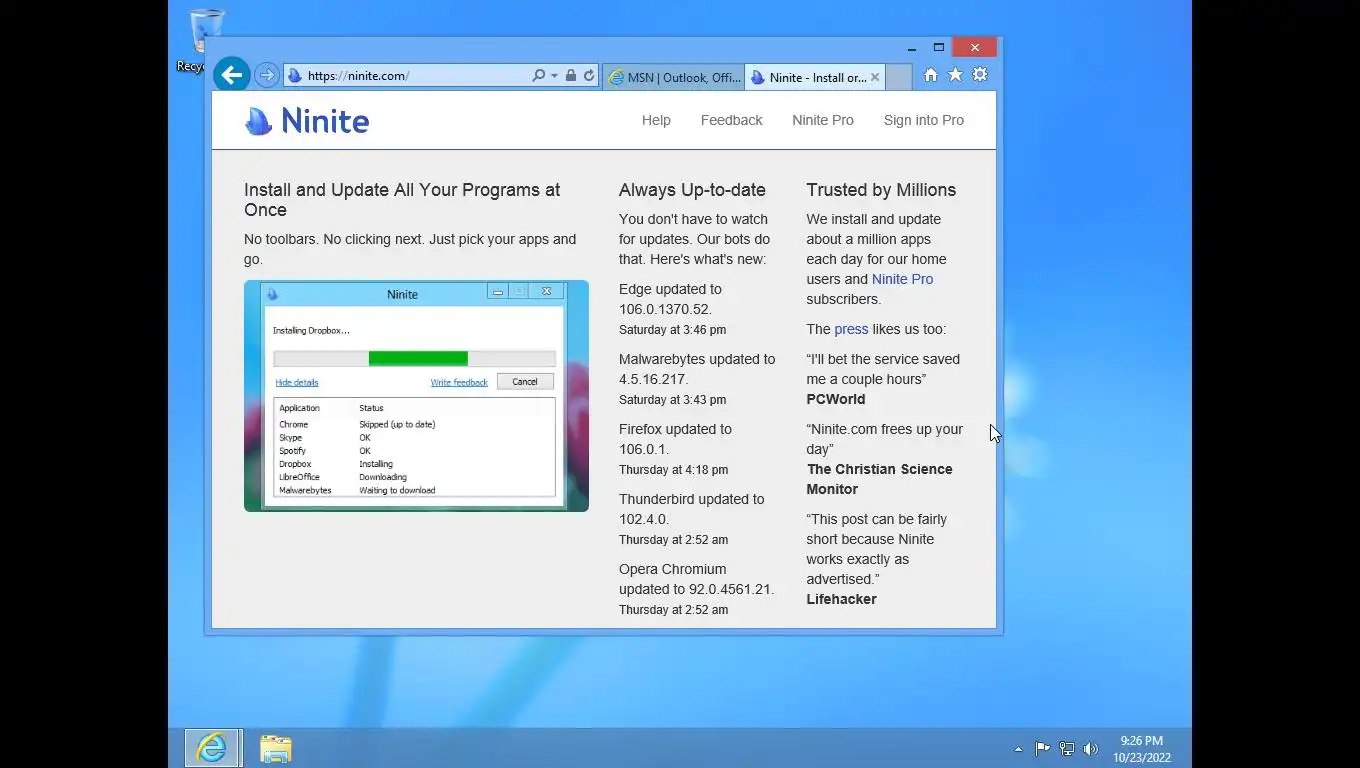Click the browser Forward arrow button

click(x=266, y=75)
